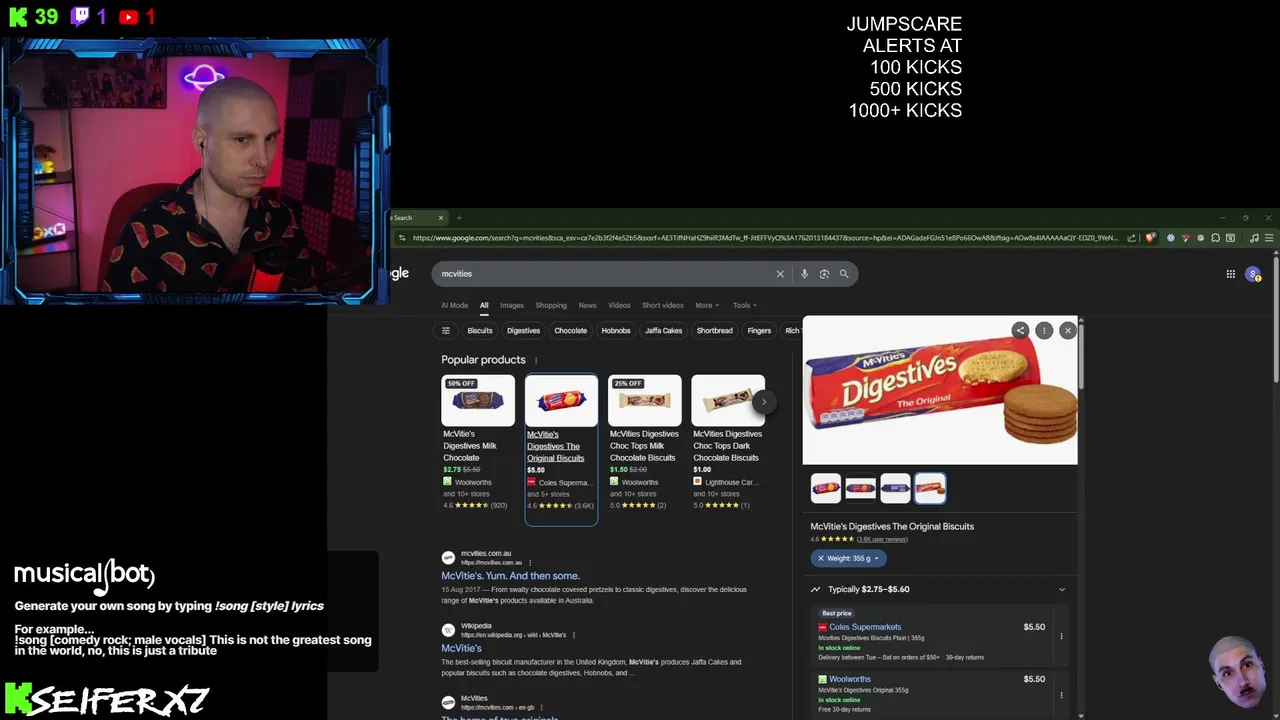
Task: Switch to Short videos tab
Action: 663,305
